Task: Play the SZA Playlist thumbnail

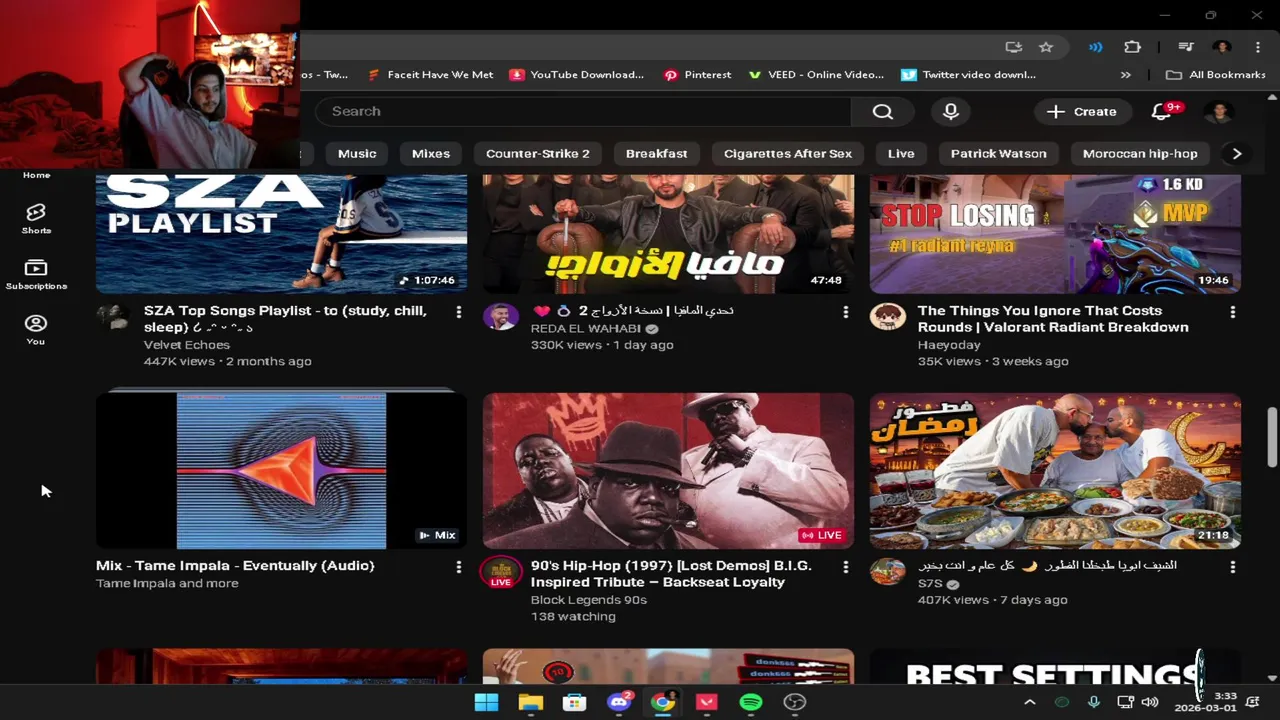Action: pos(281,233)
